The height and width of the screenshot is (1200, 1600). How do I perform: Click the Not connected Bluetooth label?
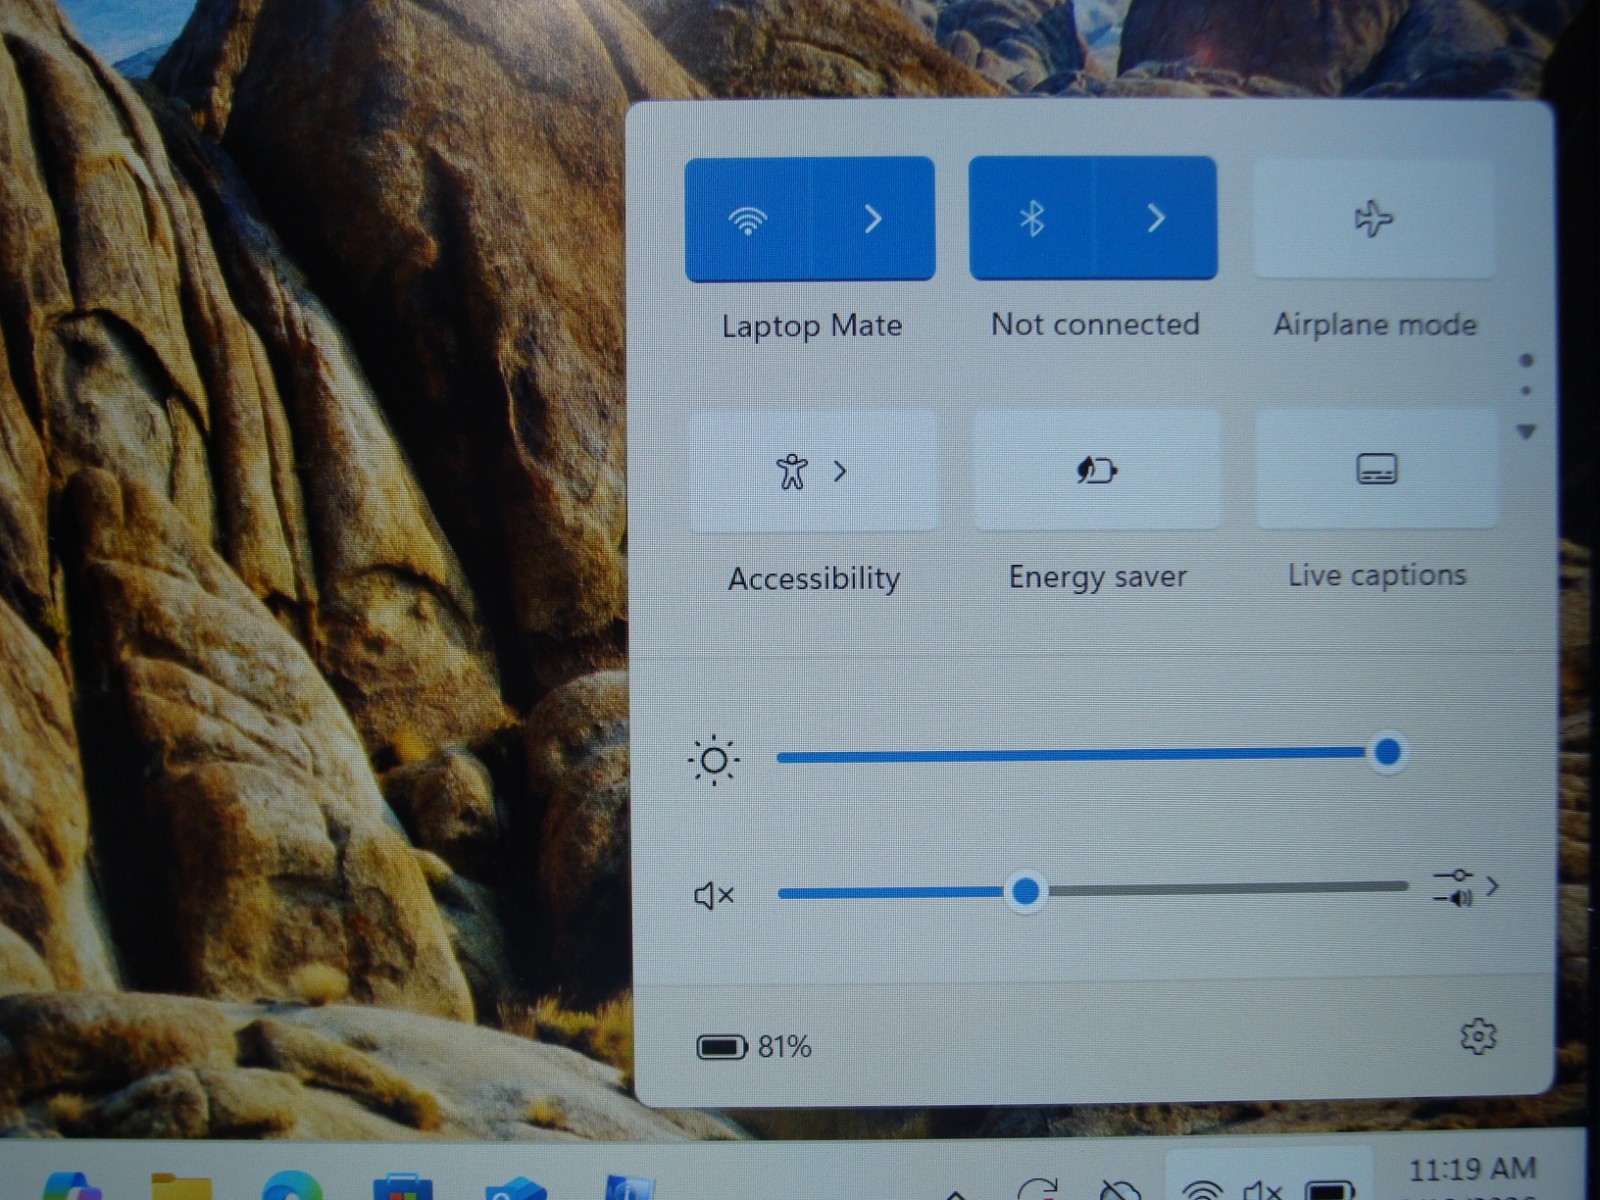pos(1095,324)
